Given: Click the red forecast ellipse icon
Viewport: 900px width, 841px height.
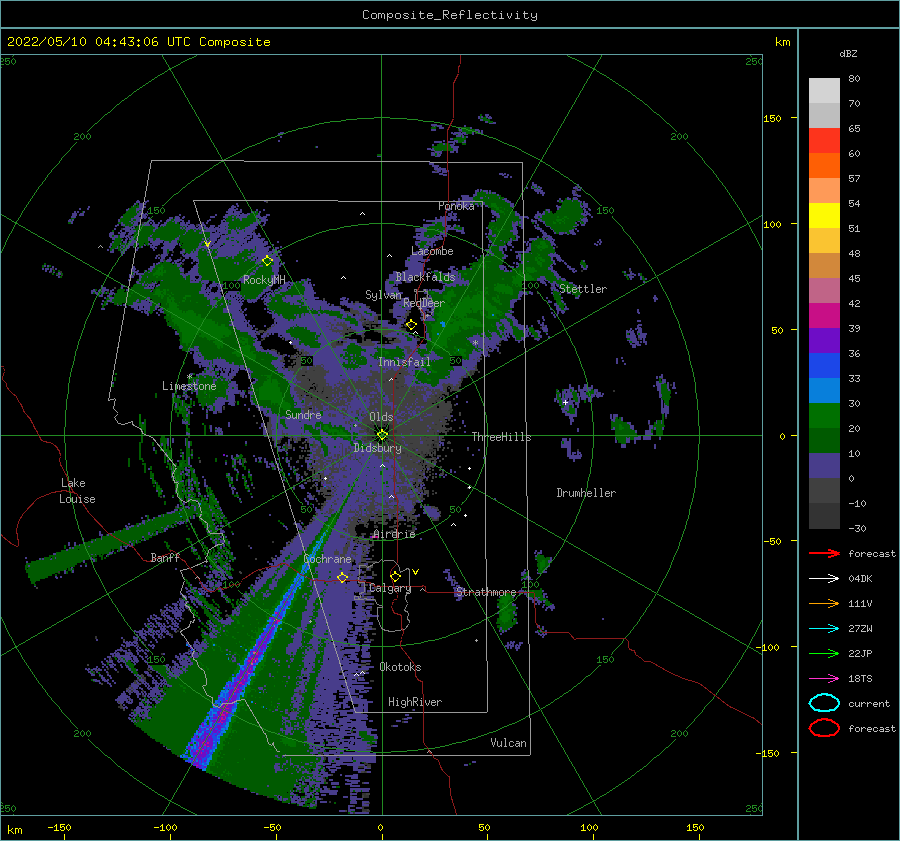Looking at the screenshot, I should (824, 728).
